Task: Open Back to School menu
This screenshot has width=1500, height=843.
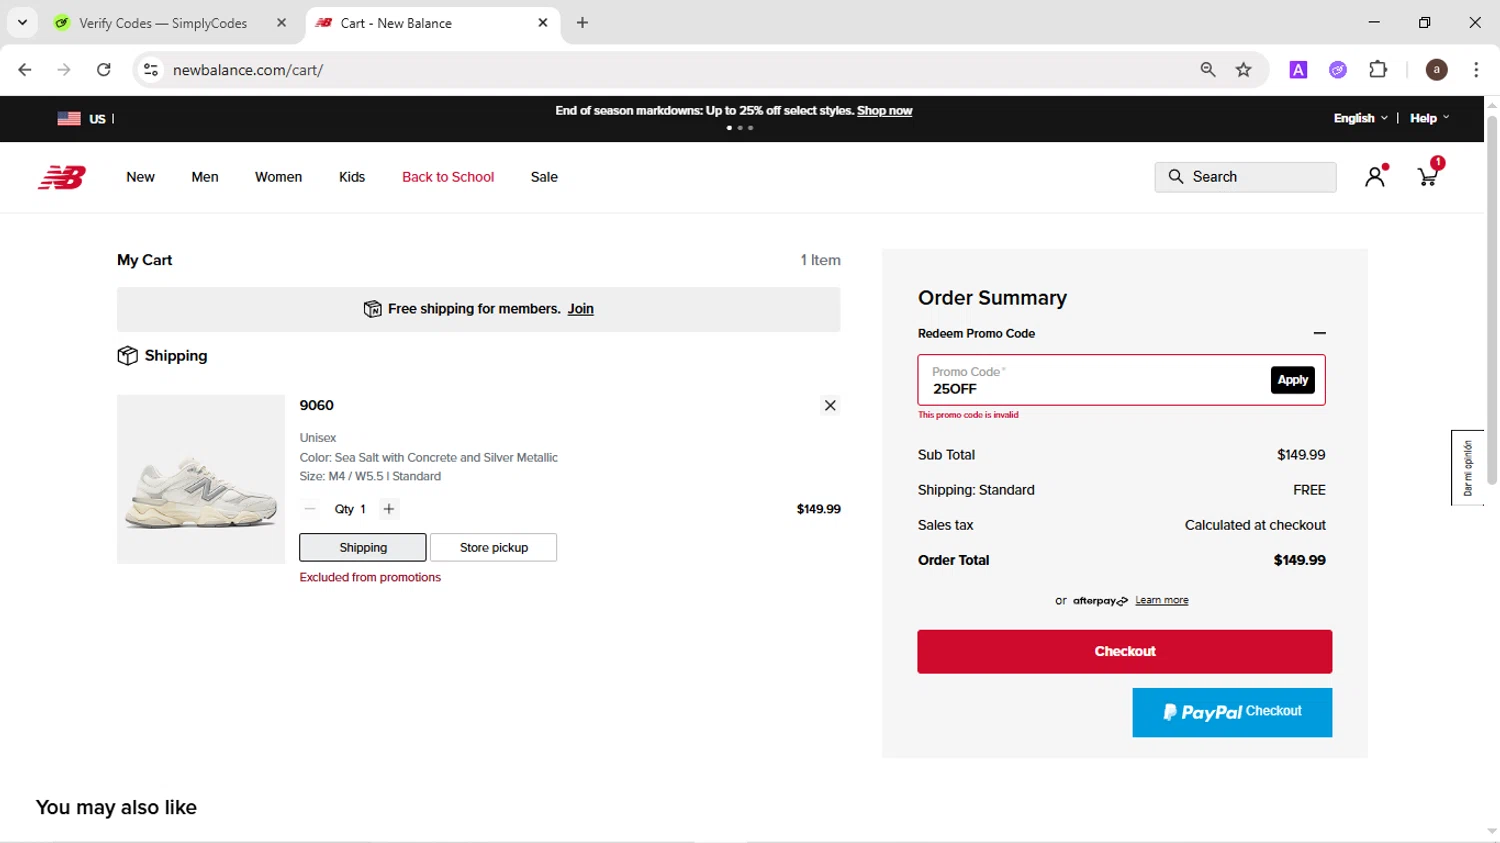Action: (x=448, y=177)
